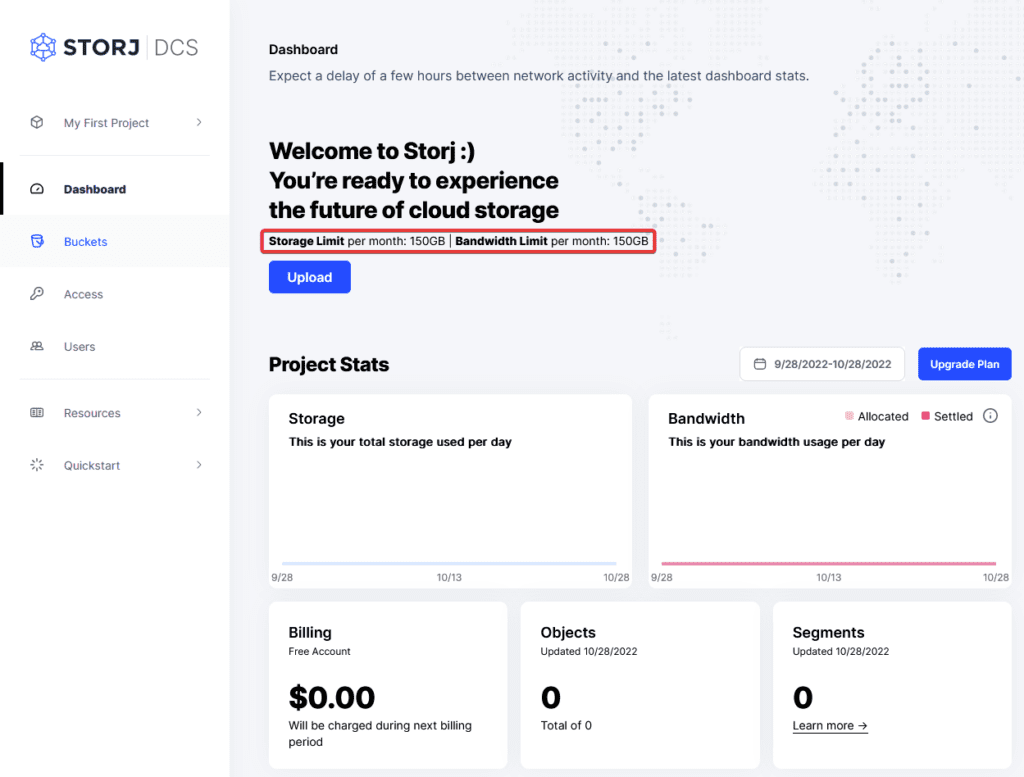
Task: Click the Access key icon
Action: click(x=37, y=294)
